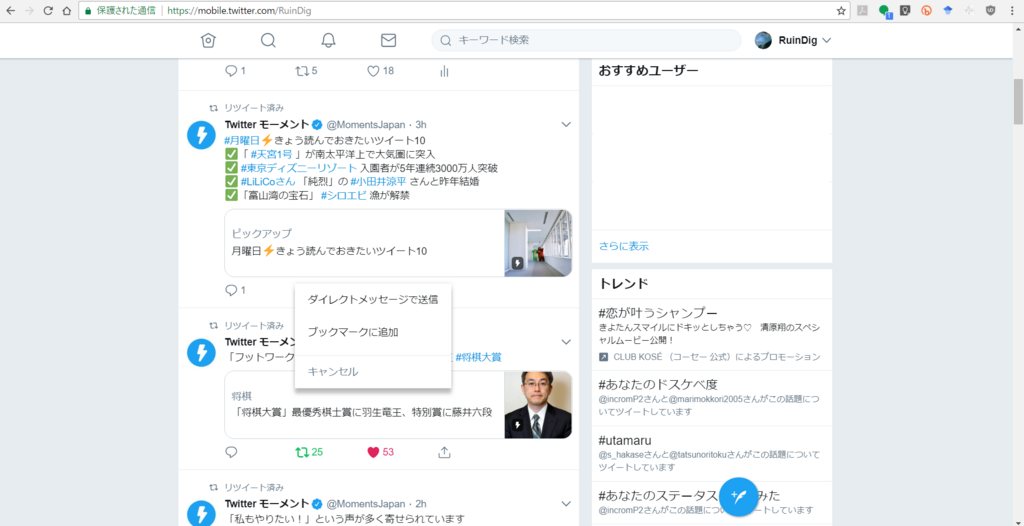Open direct messages envelope icon
The image size is (1024, 526).
(x=389, y=41)
